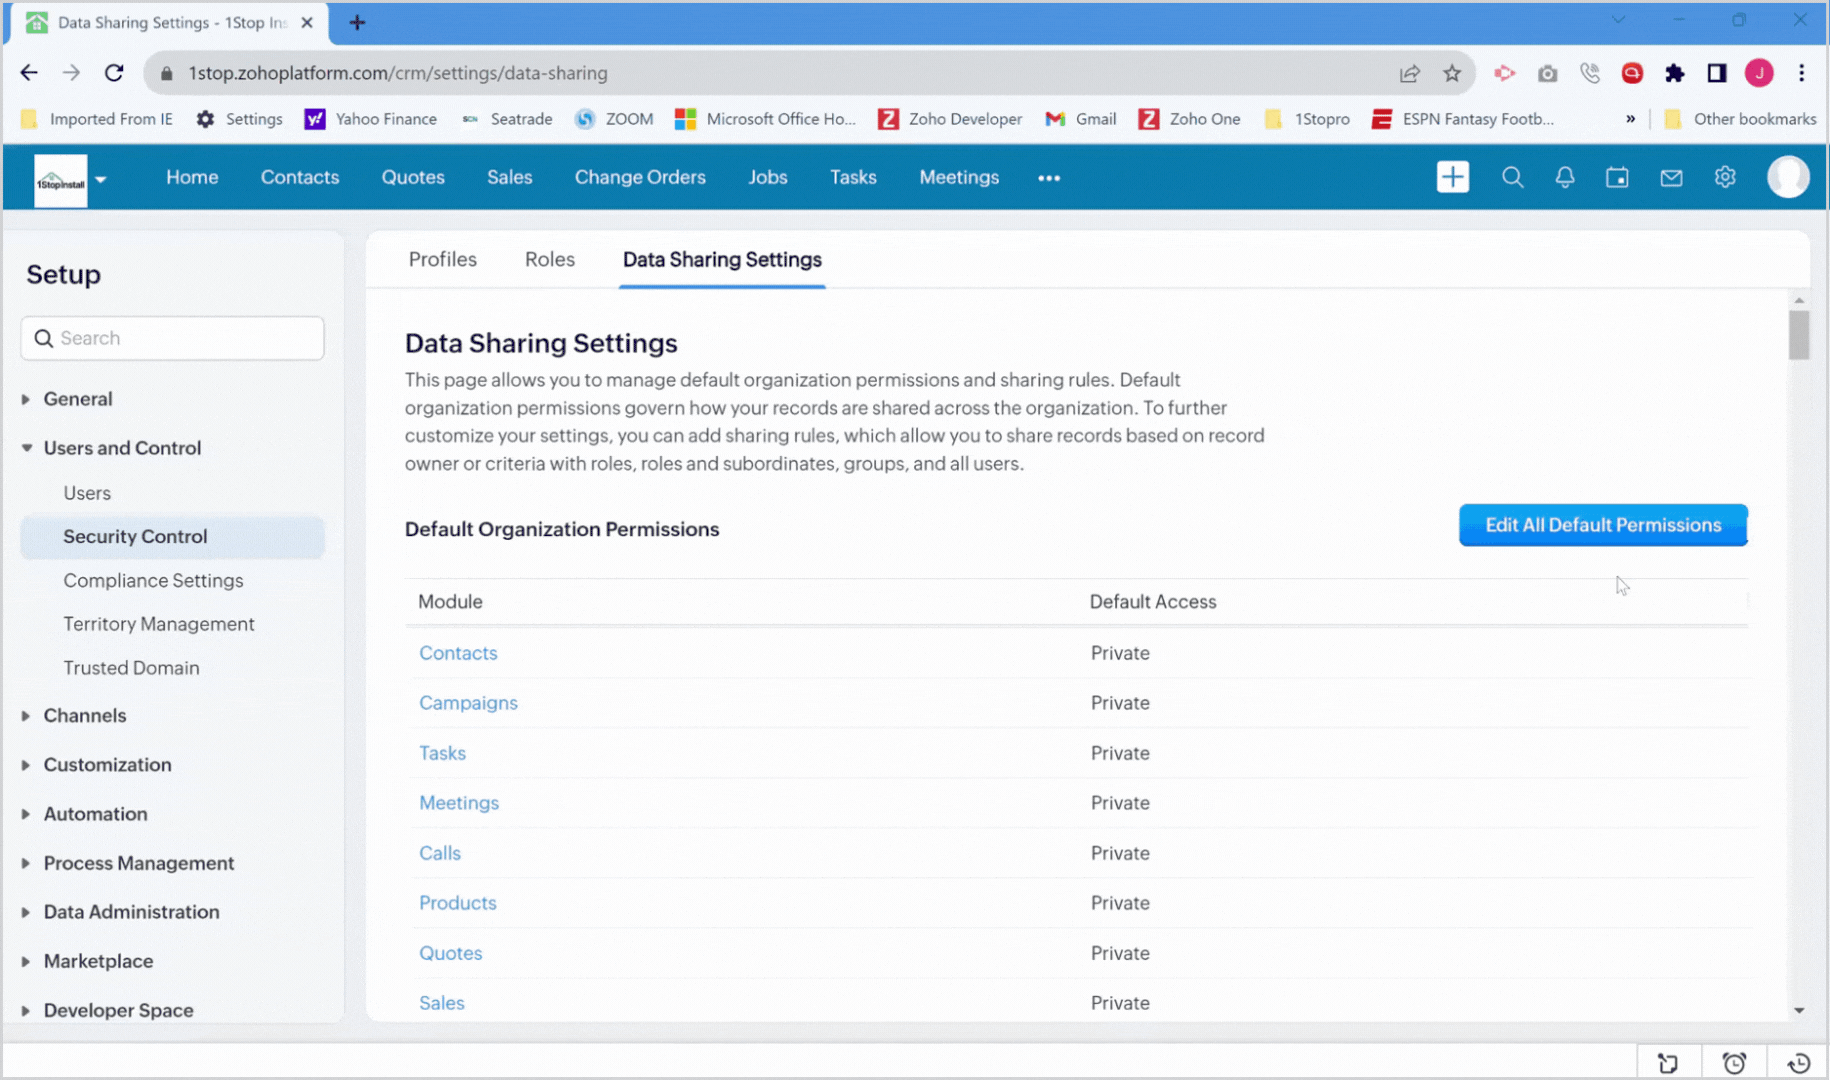Open the mail envelope icon

point(1671,177)
